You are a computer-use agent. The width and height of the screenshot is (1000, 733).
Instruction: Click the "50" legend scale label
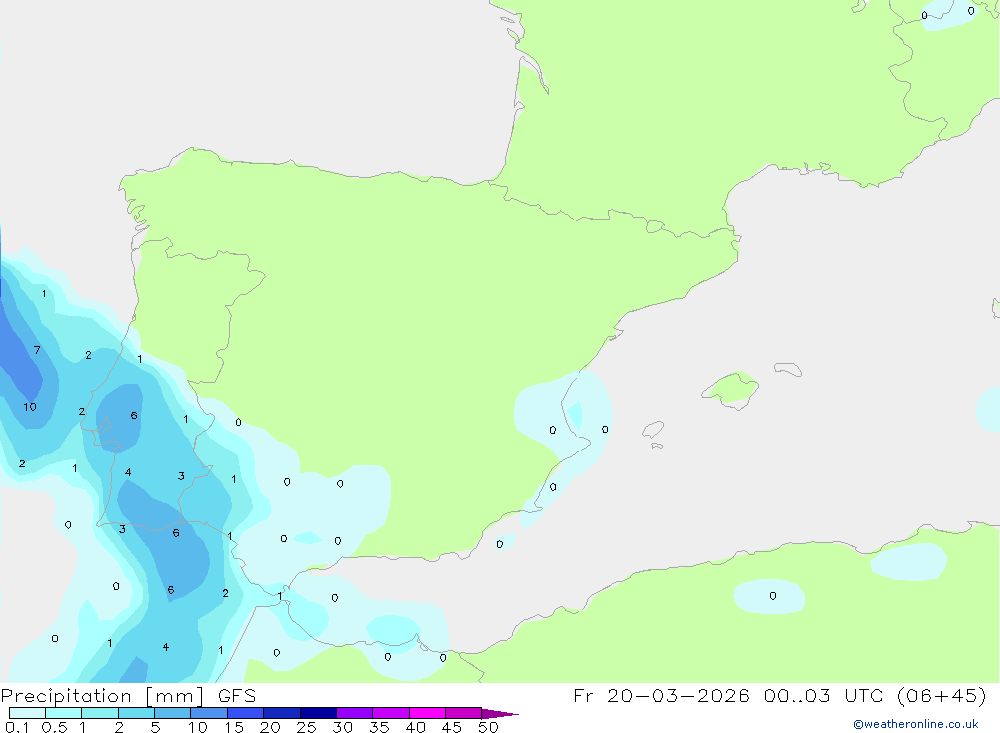point(488,727)
